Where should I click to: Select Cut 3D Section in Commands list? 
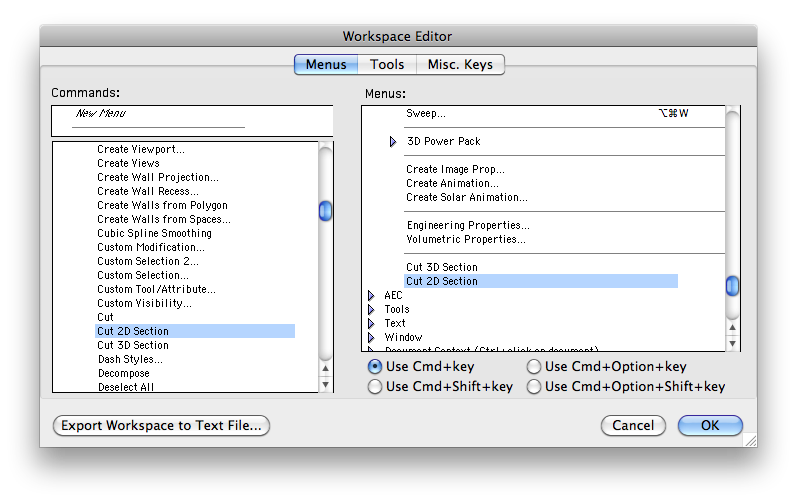pyautogui.click(x=133, y=345)
